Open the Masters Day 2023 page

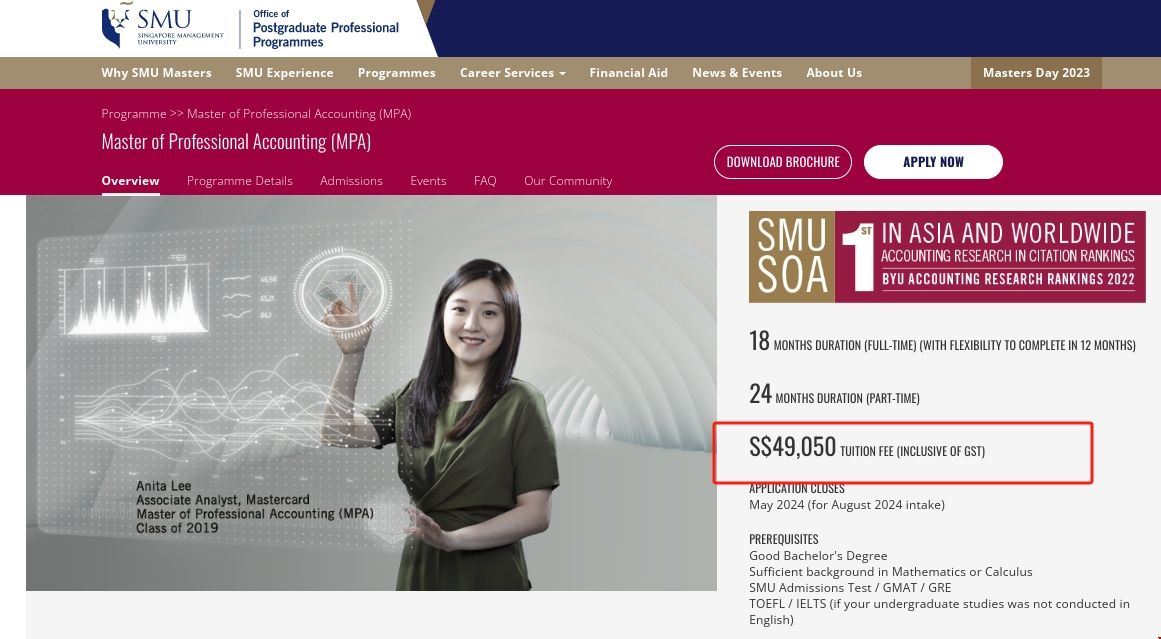(x=1035, y=72)
